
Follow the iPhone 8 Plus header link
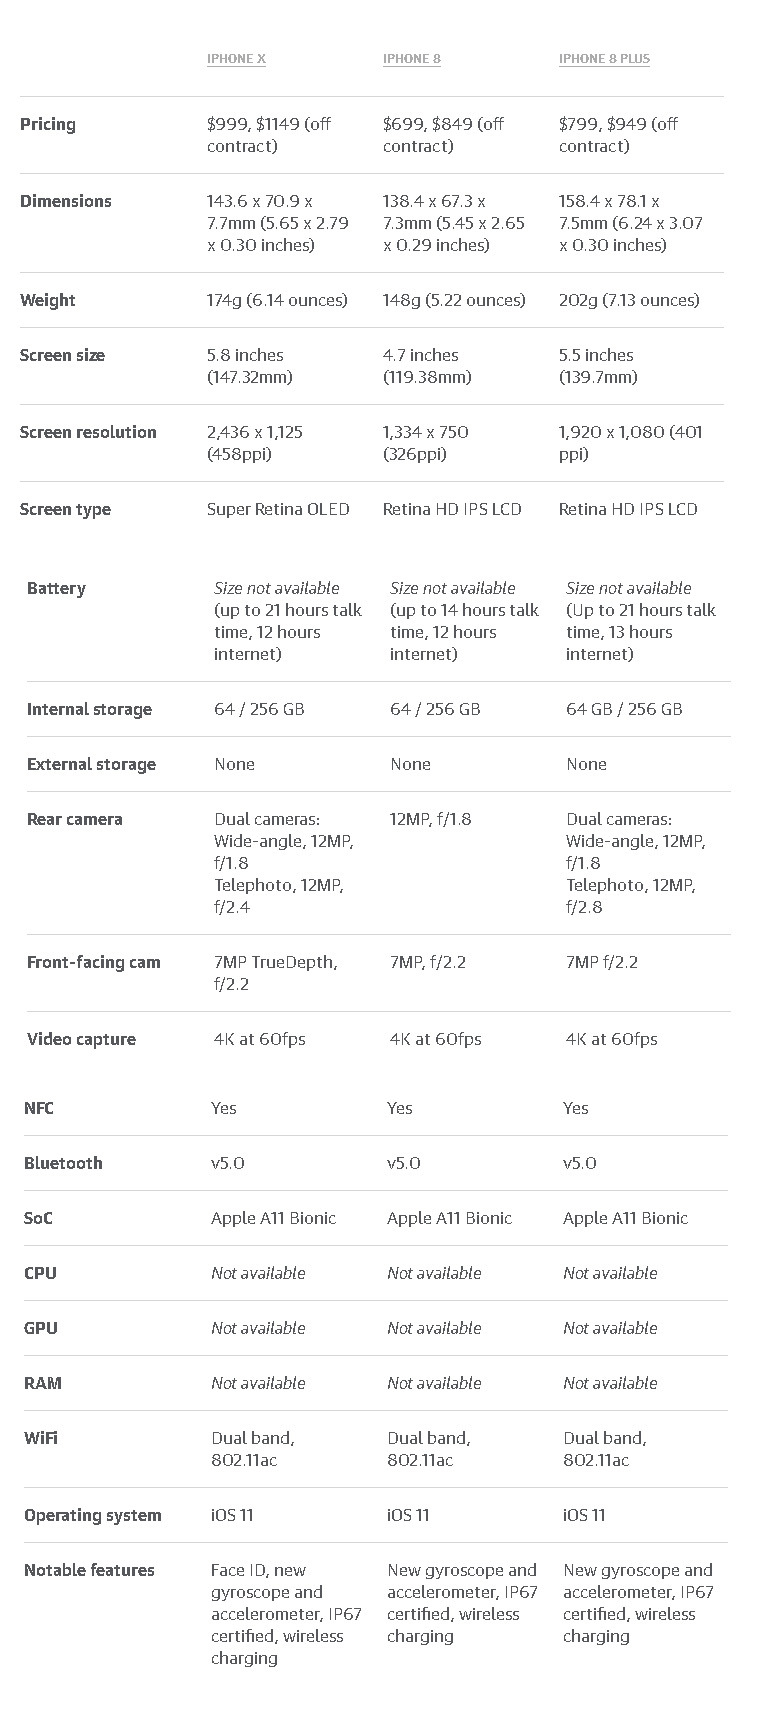(604, 59)
